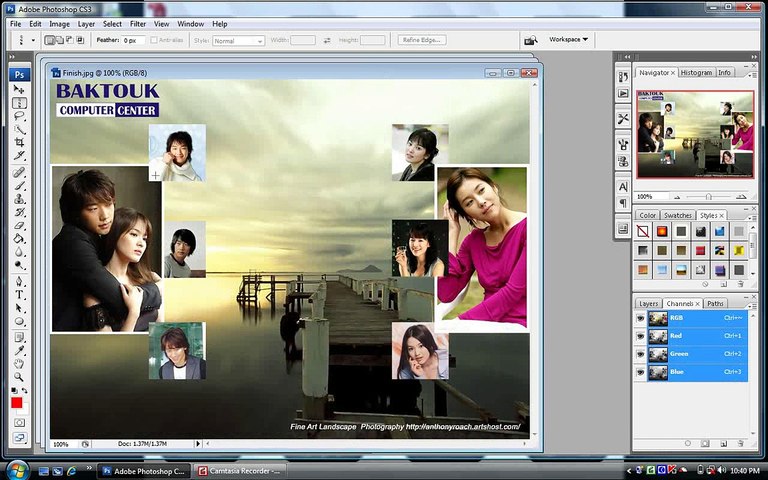Open Paragraph panel from dock
The height and width of the screenshot is (480, 768).
click(x=623, y=202)
